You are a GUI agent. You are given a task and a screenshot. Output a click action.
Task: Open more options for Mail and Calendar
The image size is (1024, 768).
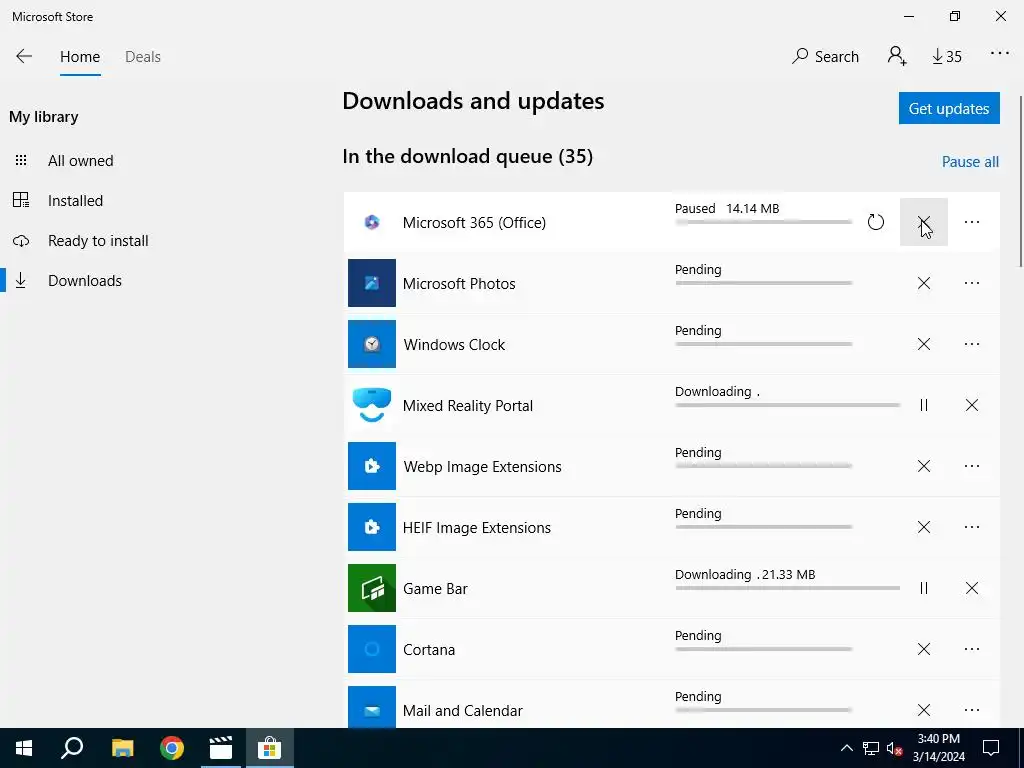pos(972,710)
